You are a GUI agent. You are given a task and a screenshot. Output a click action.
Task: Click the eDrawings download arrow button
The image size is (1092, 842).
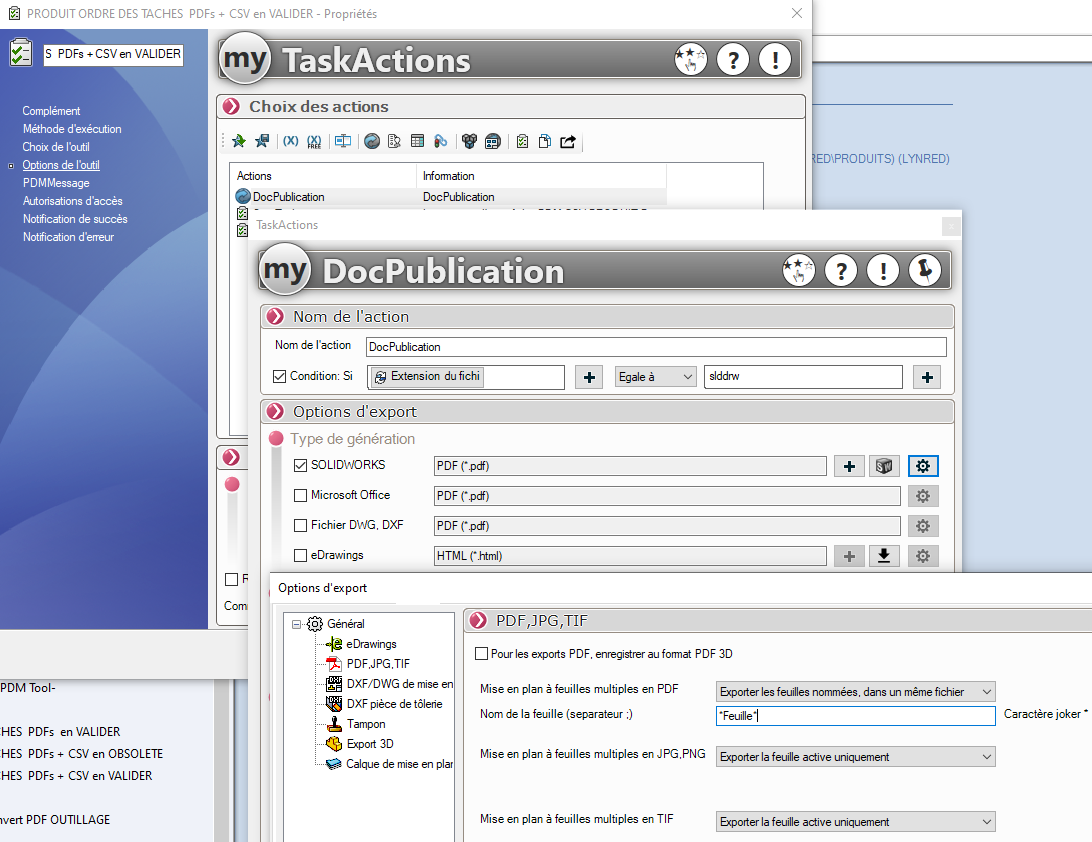tap(883, 556)
